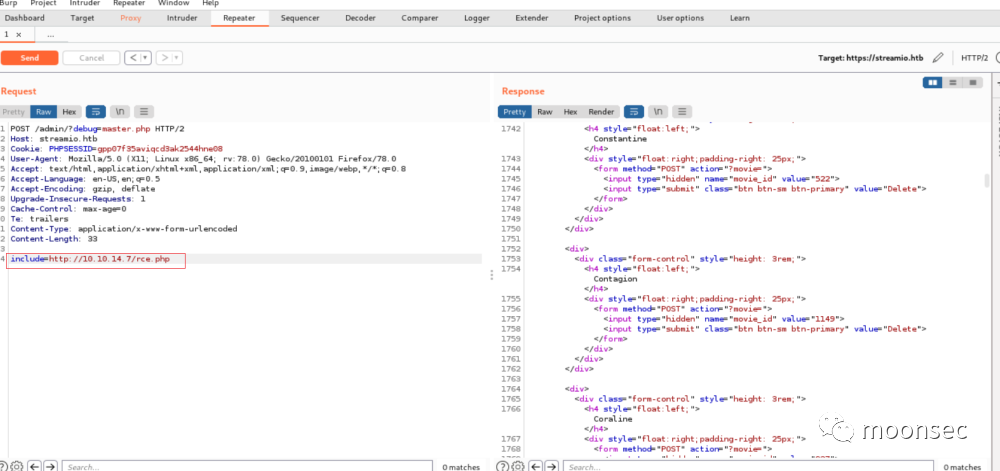
Task: Open the User options tab
Action: pos(680,18)
